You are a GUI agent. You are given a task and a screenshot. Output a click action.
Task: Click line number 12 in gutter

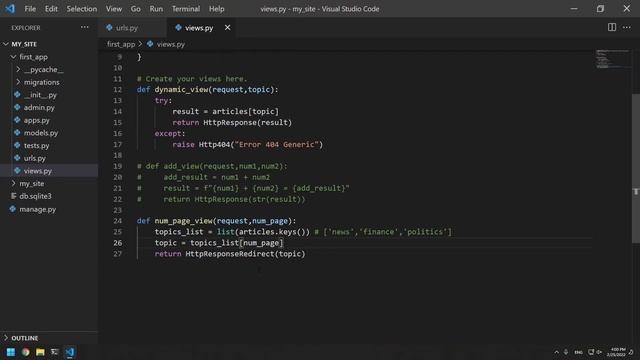coord(118,89)
